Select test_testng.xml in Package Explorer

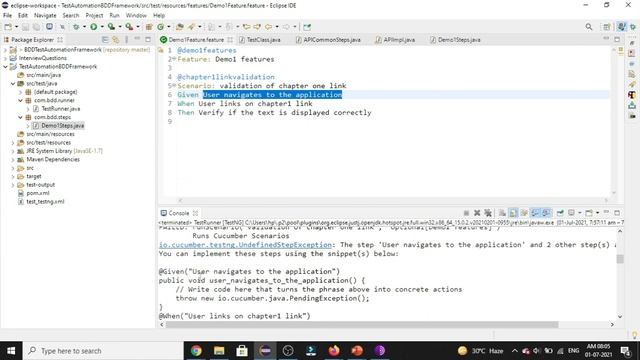(x=45, y=202)
